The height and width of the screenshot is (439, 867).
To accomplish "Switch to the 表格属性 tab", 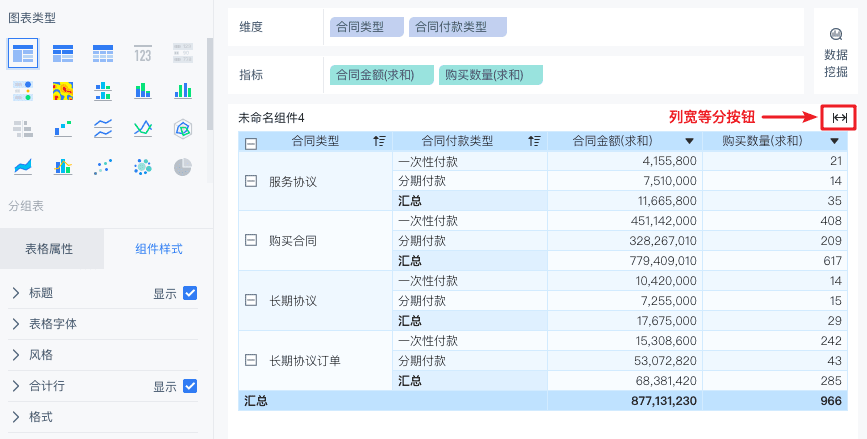I will coord(51,249).
